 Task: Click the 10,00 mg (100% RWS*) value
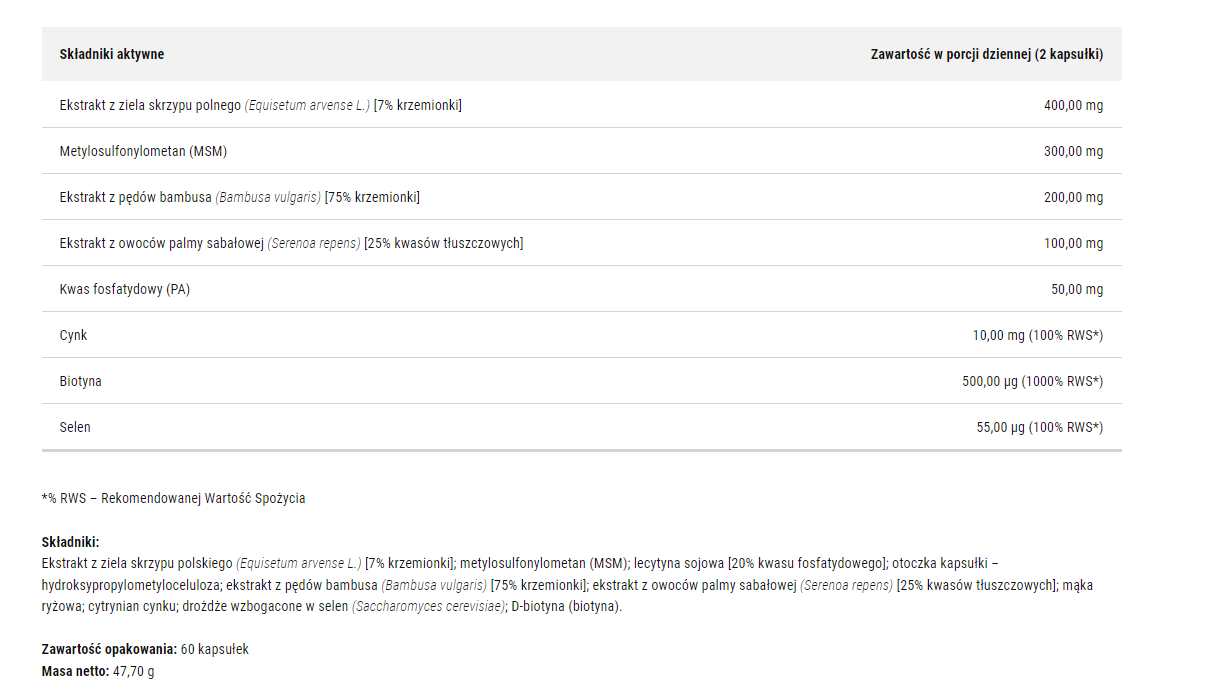1038,335
